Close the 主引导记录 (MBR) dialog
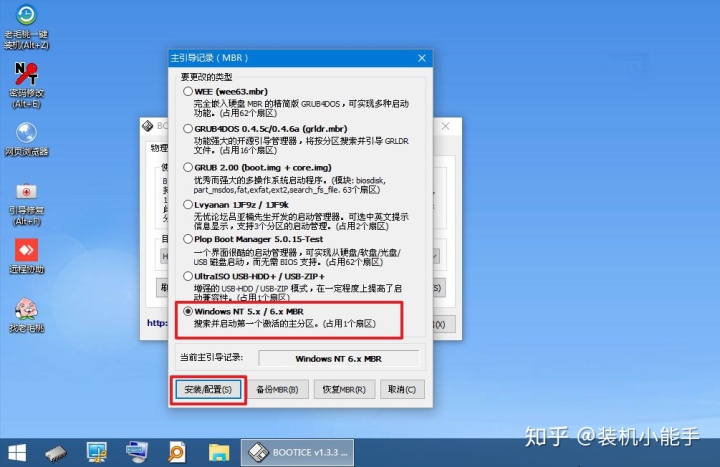The image size is (720, 467). 422,58
